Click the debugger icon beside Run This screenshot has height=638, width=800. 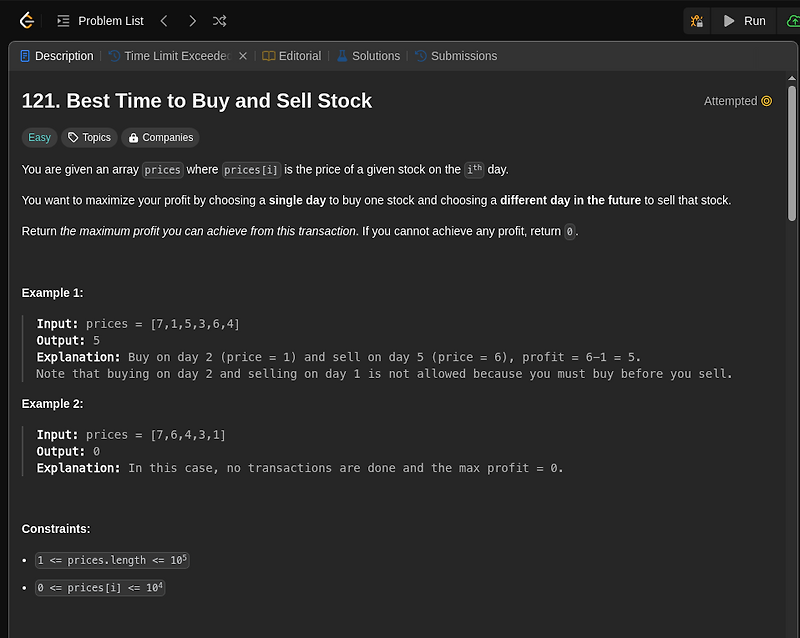697,21
